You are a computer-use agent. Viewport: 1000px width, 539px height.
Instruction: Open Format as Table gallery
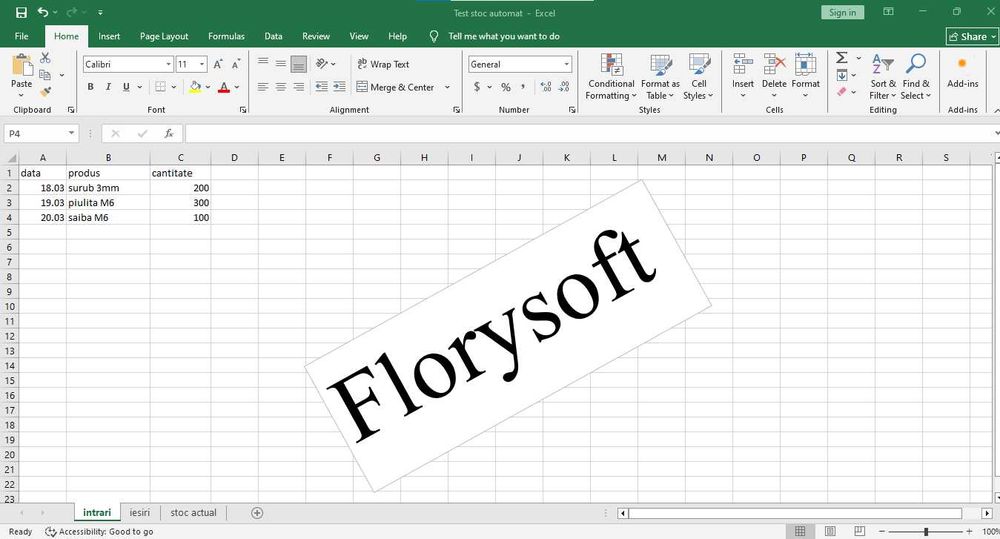click(x=660, y=77)
